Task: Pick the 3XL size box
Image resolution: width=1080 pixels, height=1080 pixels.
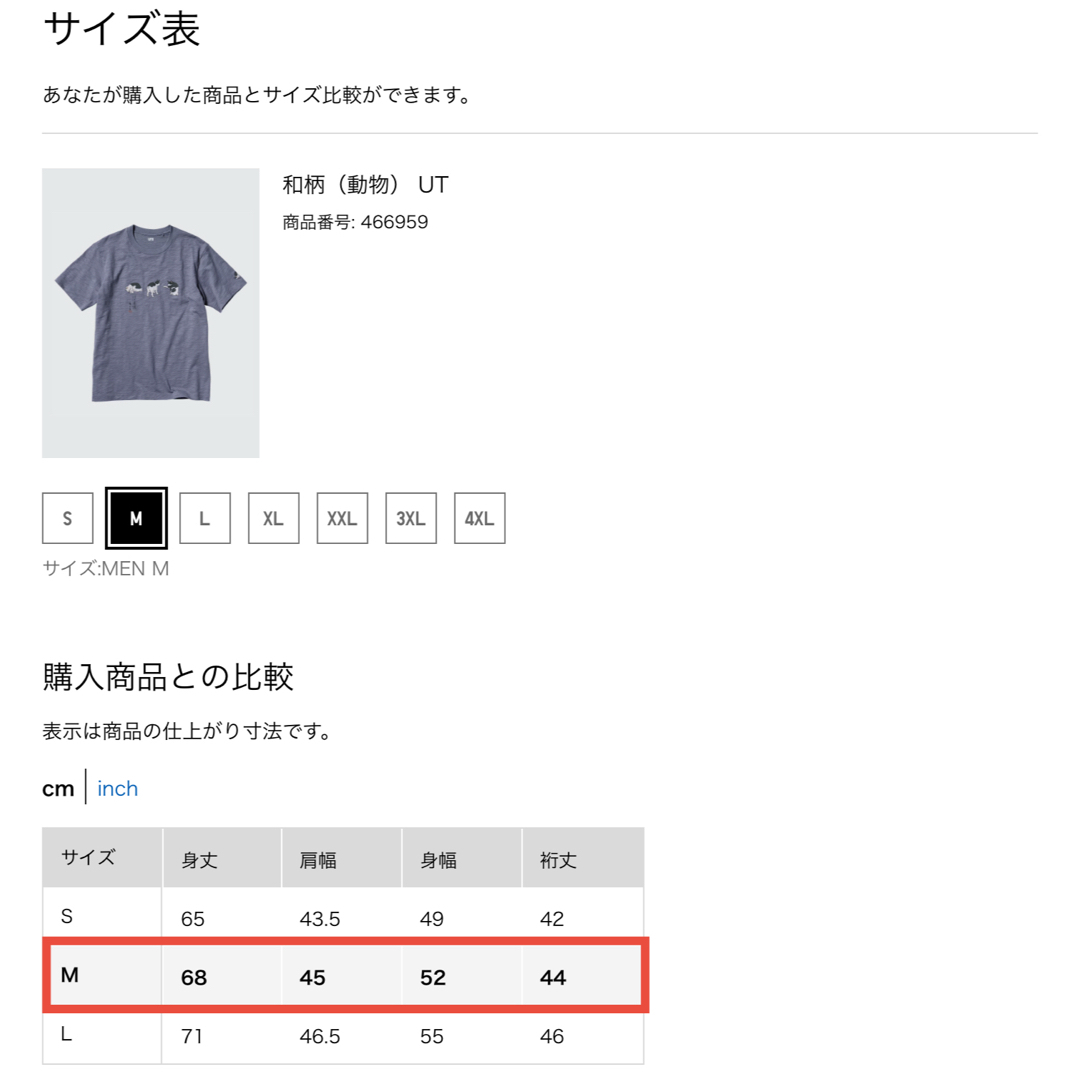Action: (x=411, y=518)
